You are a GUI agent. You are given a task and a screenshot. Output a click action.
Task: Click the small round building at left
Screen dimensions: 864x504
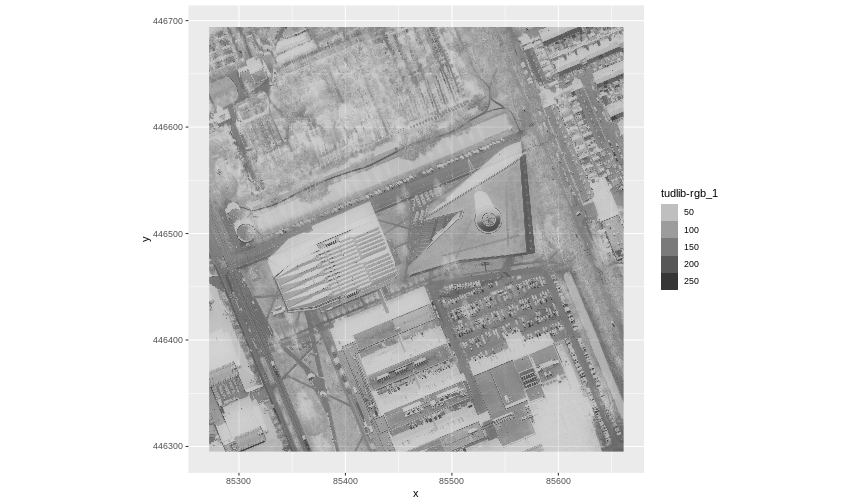pyautogui.click(x=245, y=232)
